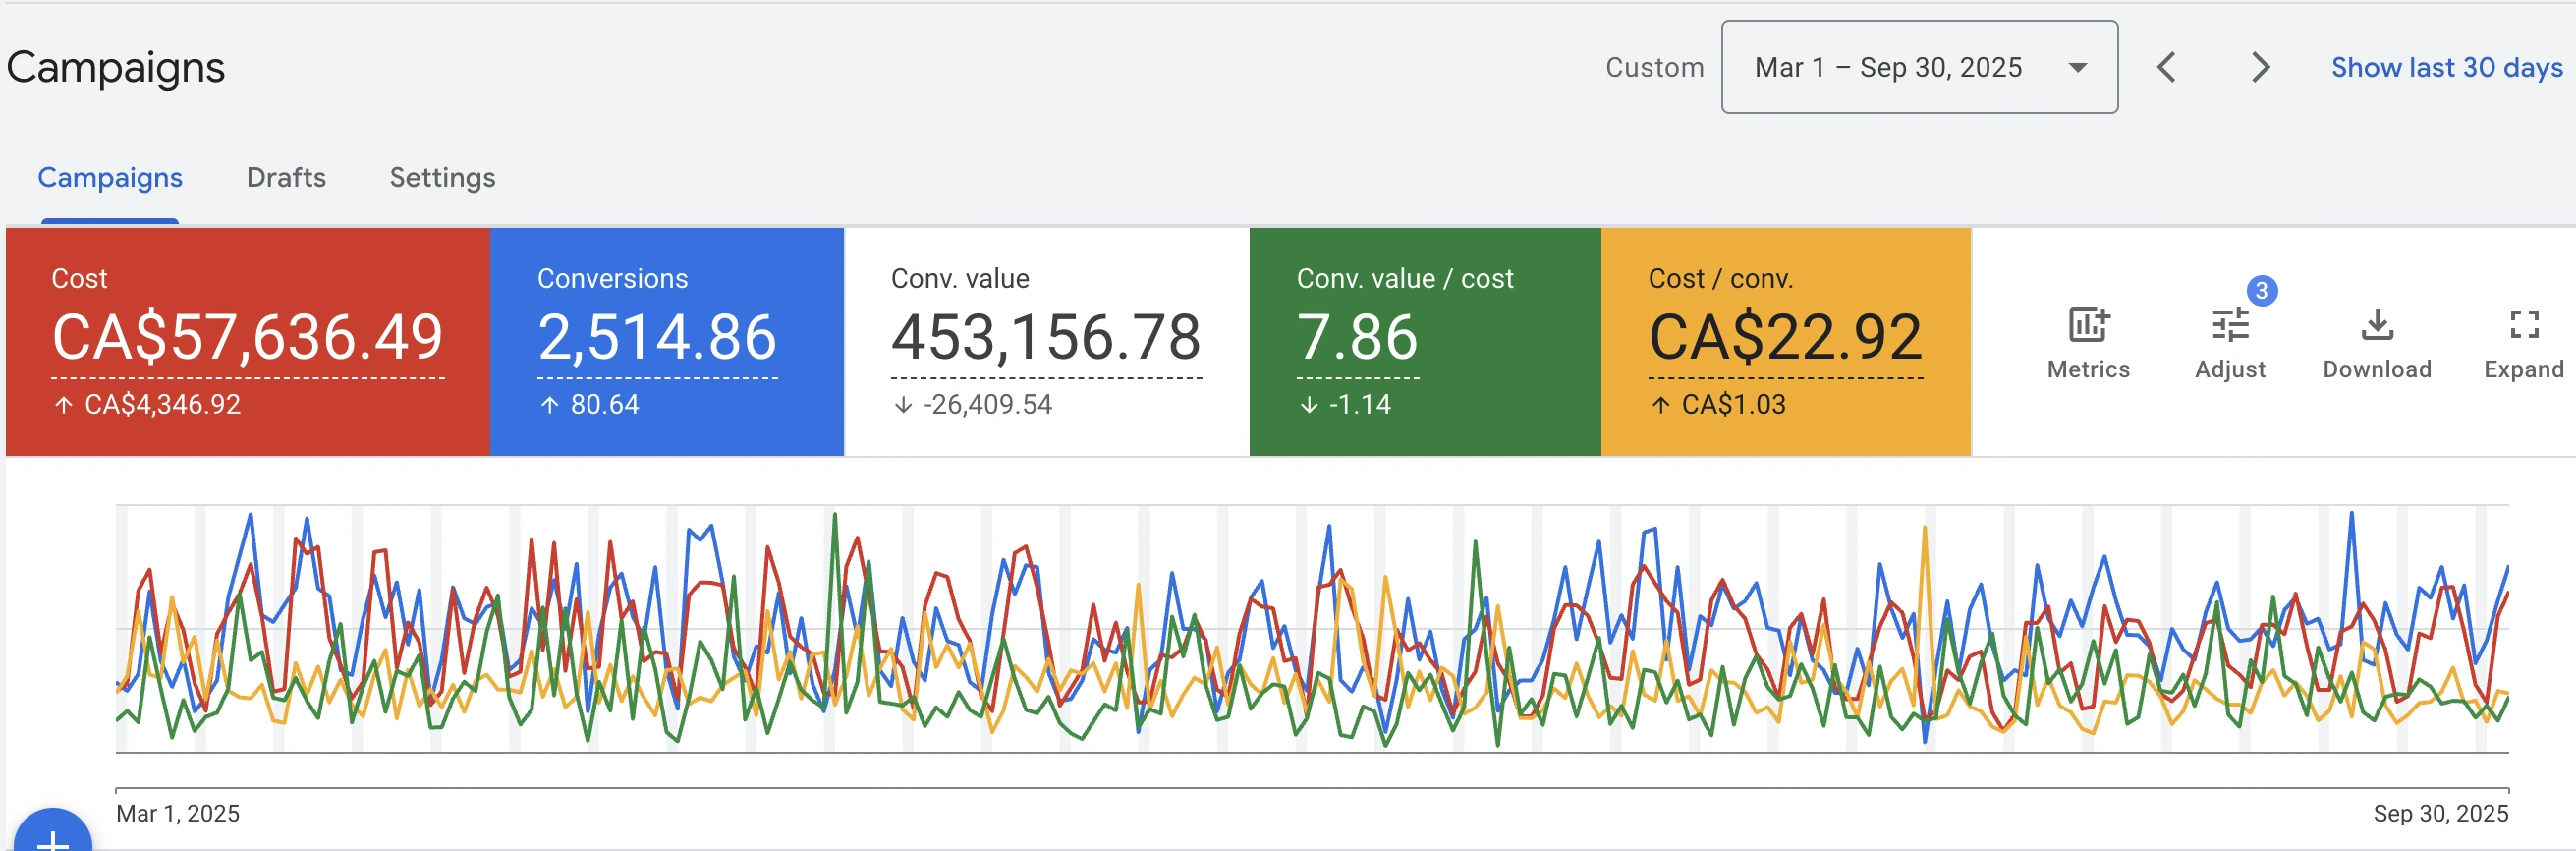The image size is (2576, 851).
Task: Click the Campaigns page heading
Action: click(x=116, y=67)
